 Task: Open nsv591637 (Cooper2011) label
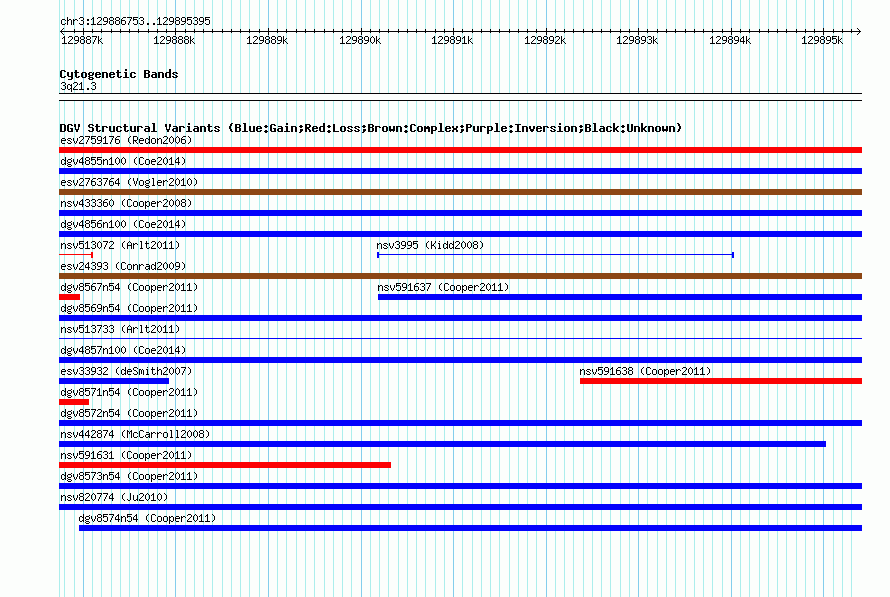(443, 287)
